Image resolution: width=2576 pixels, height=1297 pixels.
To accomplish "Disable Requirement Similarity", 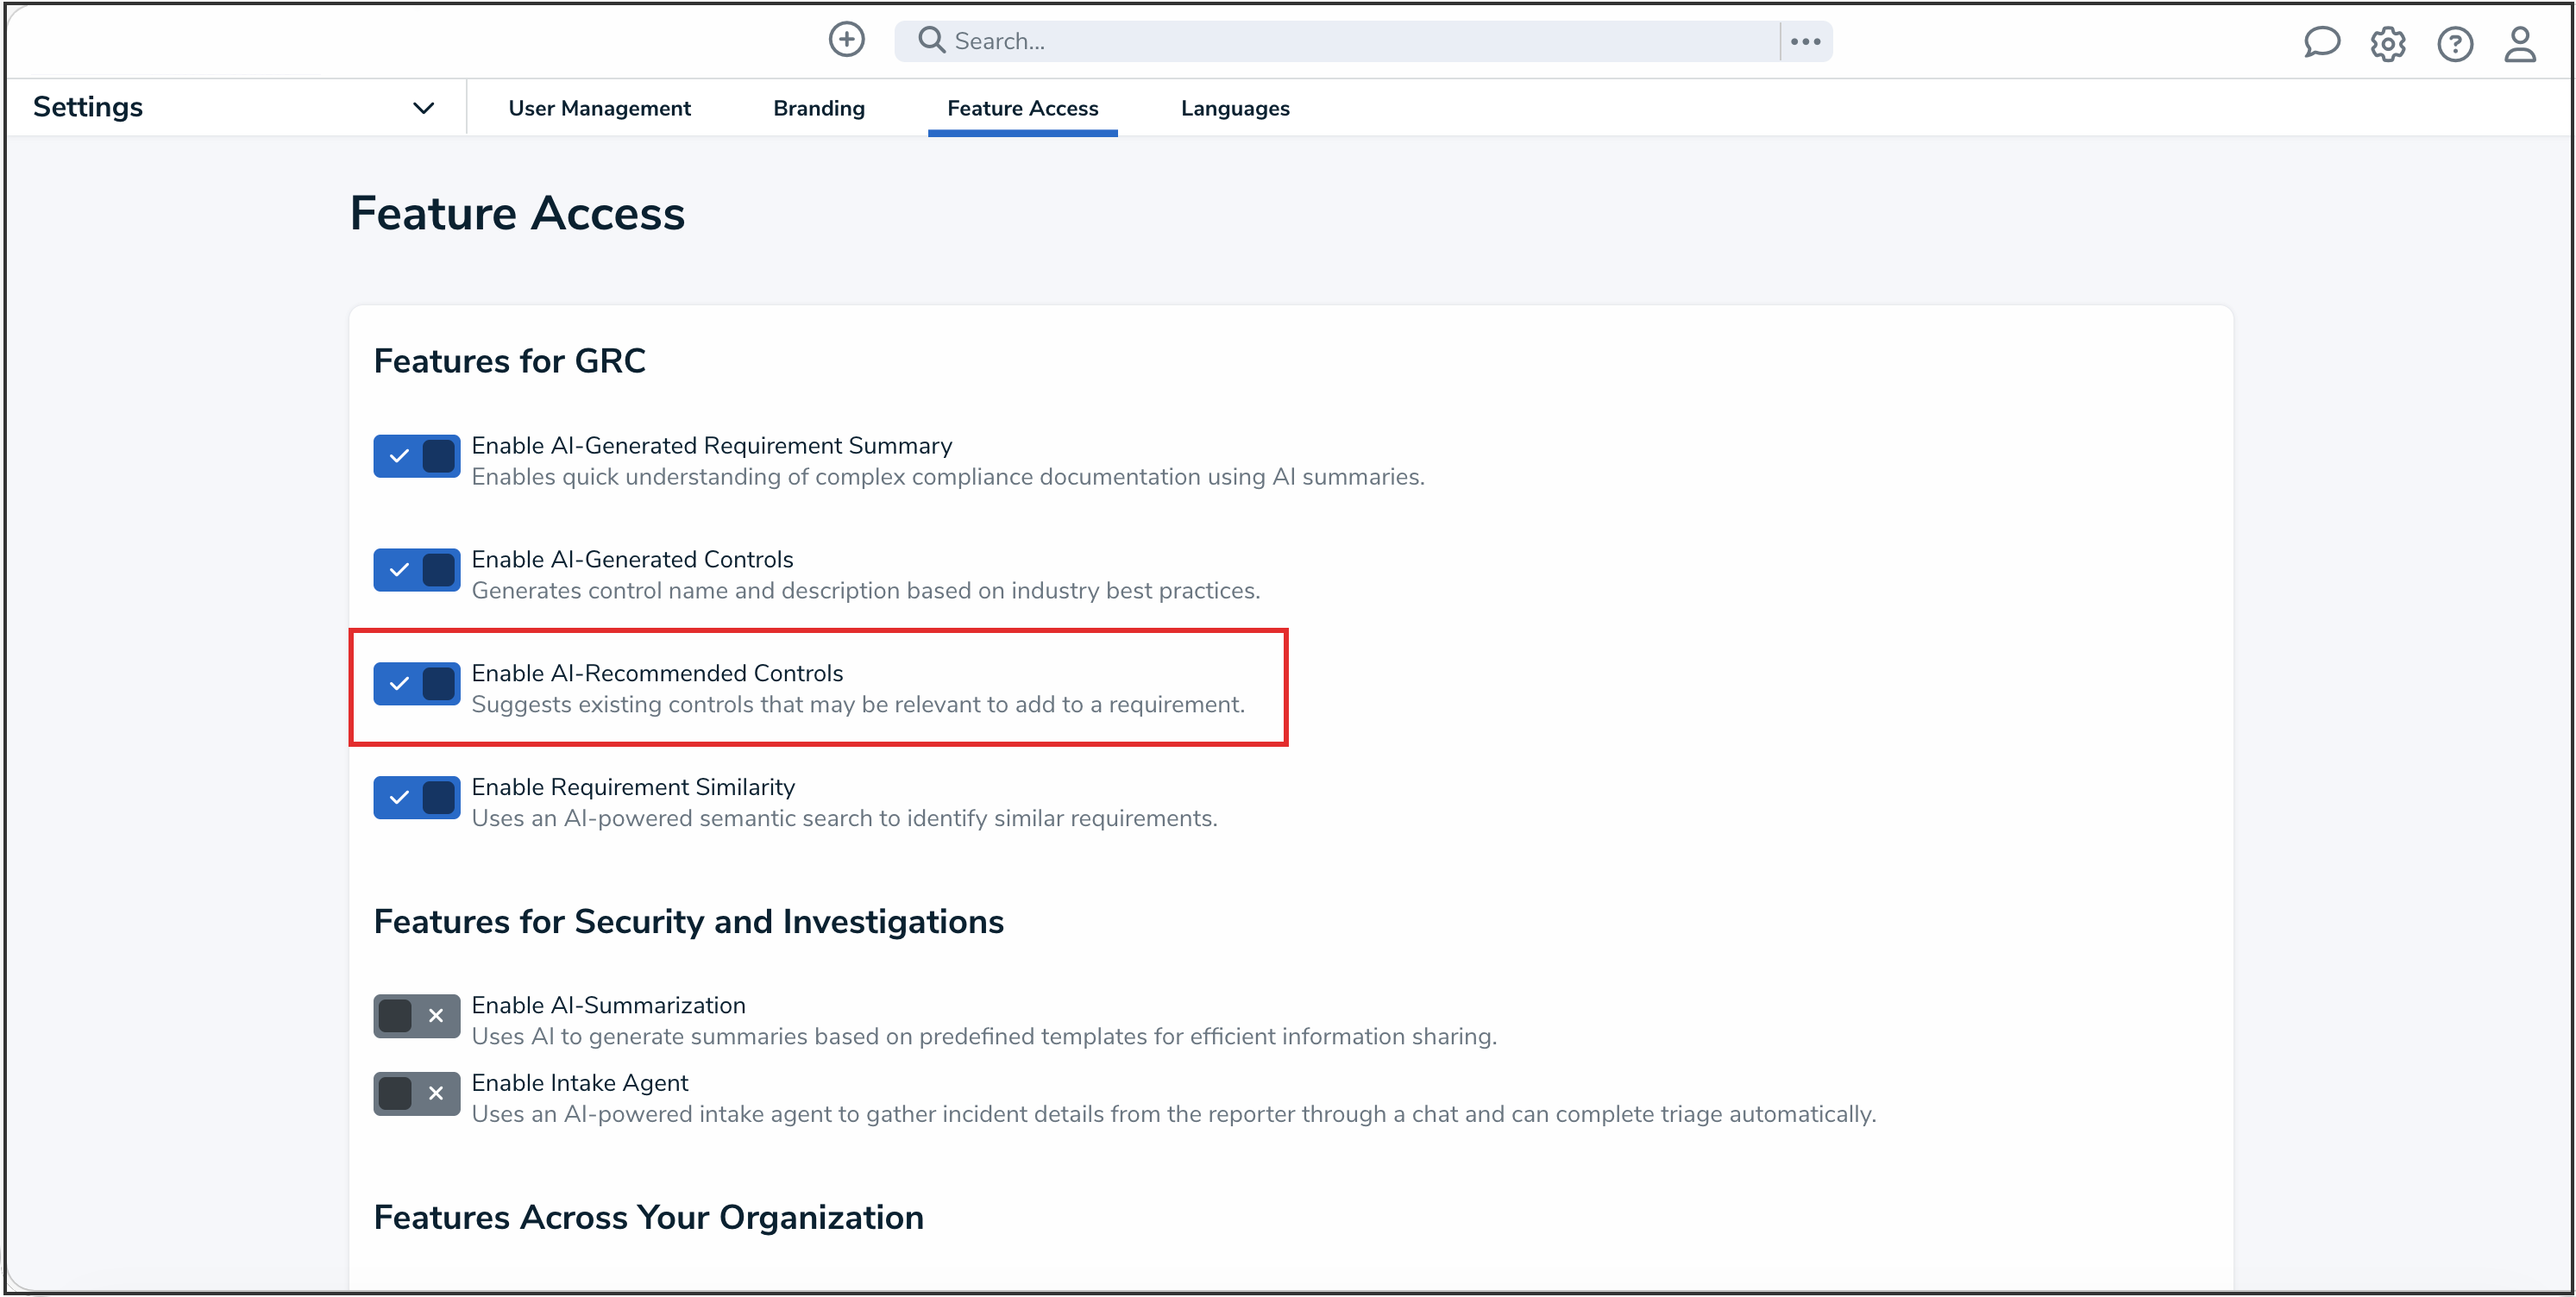I will click(x=415, y=797).
